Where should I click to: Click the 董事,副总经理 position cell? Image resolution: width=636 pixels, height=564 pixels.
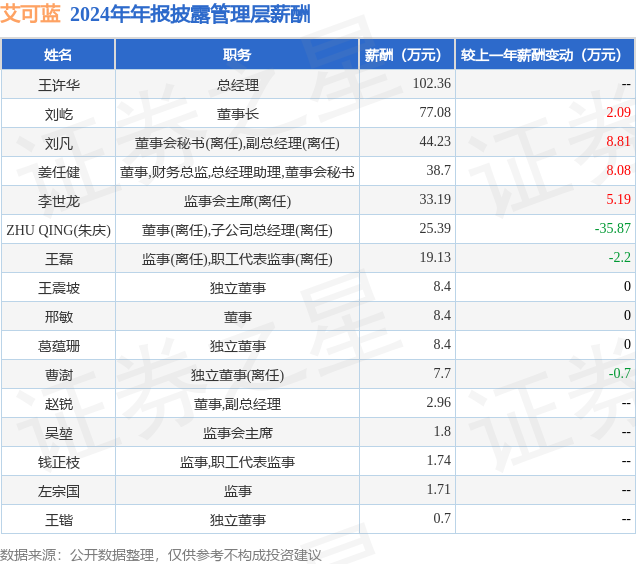pyautogui.click(x=237, y=405)
